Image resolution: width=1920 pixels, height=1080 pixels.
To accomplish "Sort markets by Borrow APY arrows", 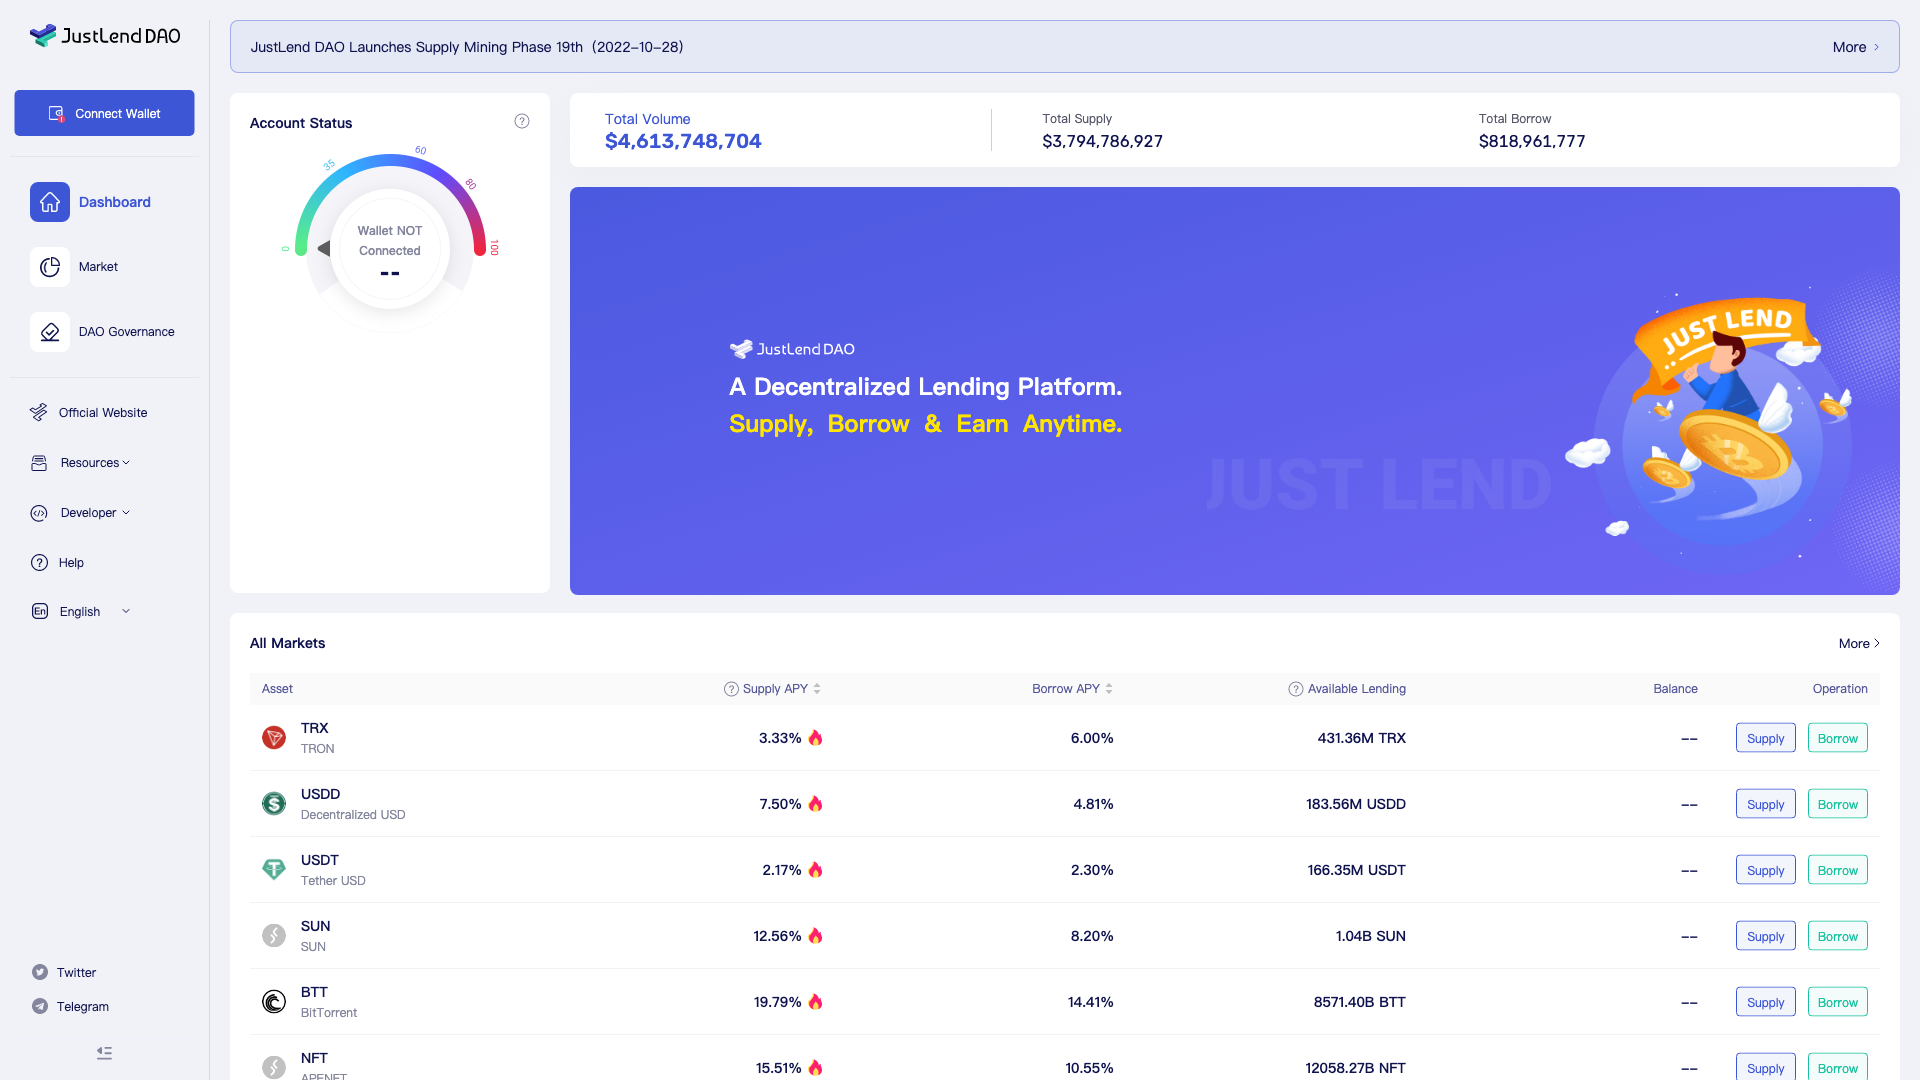I will pos(1109,689).
